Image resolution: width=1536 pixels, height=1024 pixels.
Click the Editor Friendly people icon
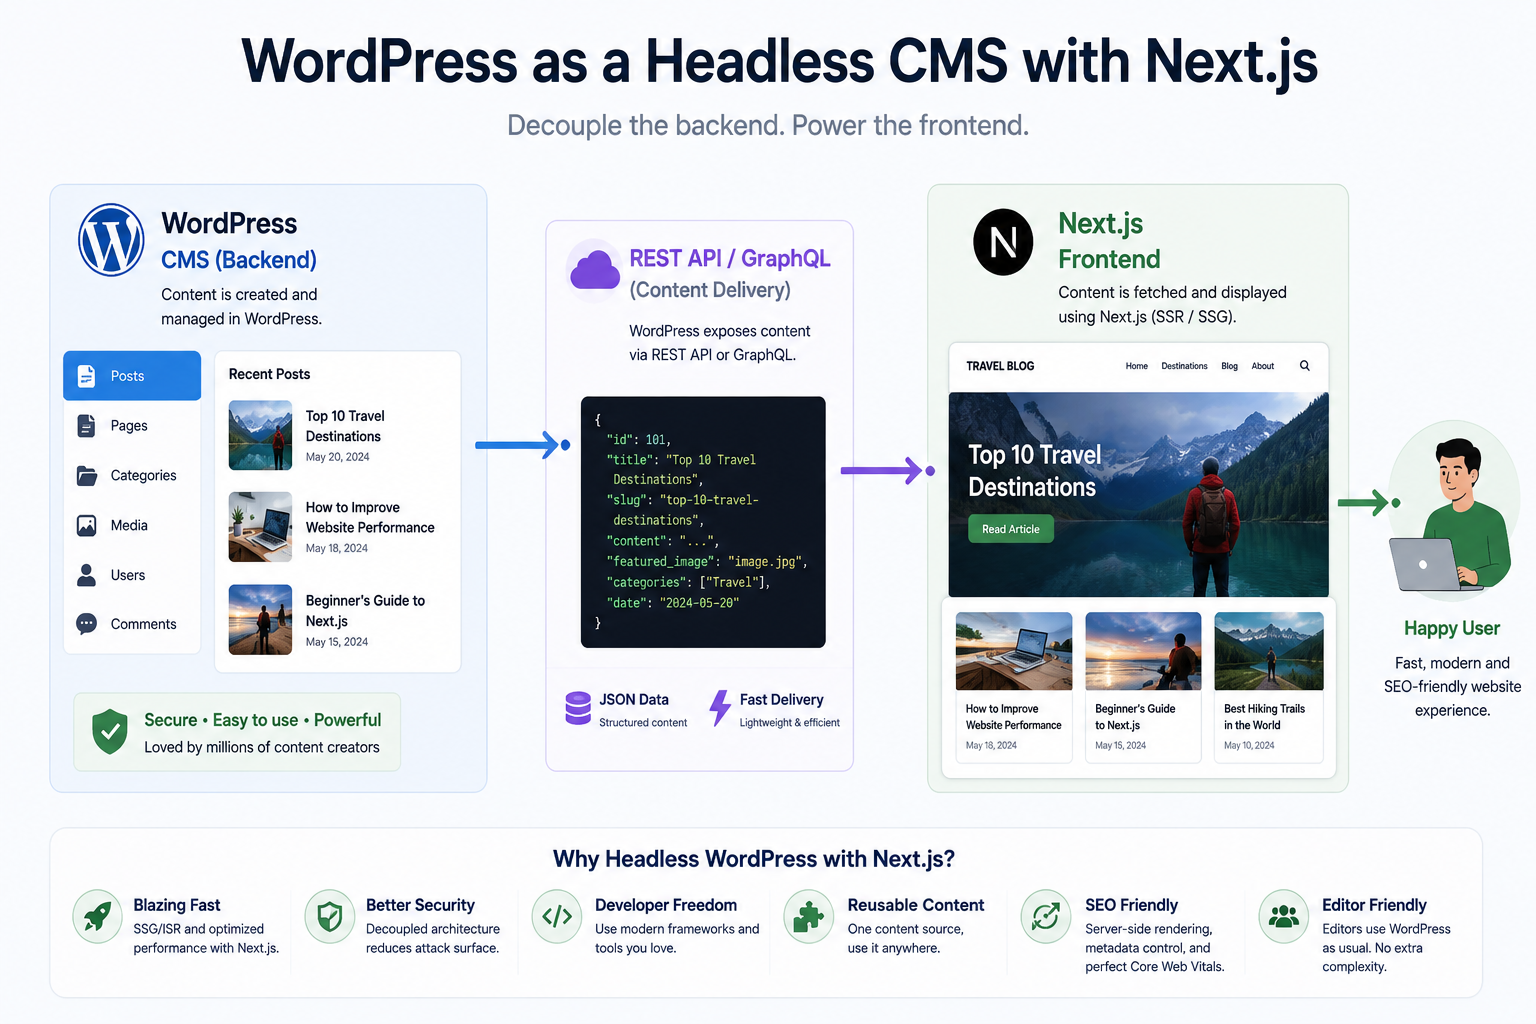1284,916
